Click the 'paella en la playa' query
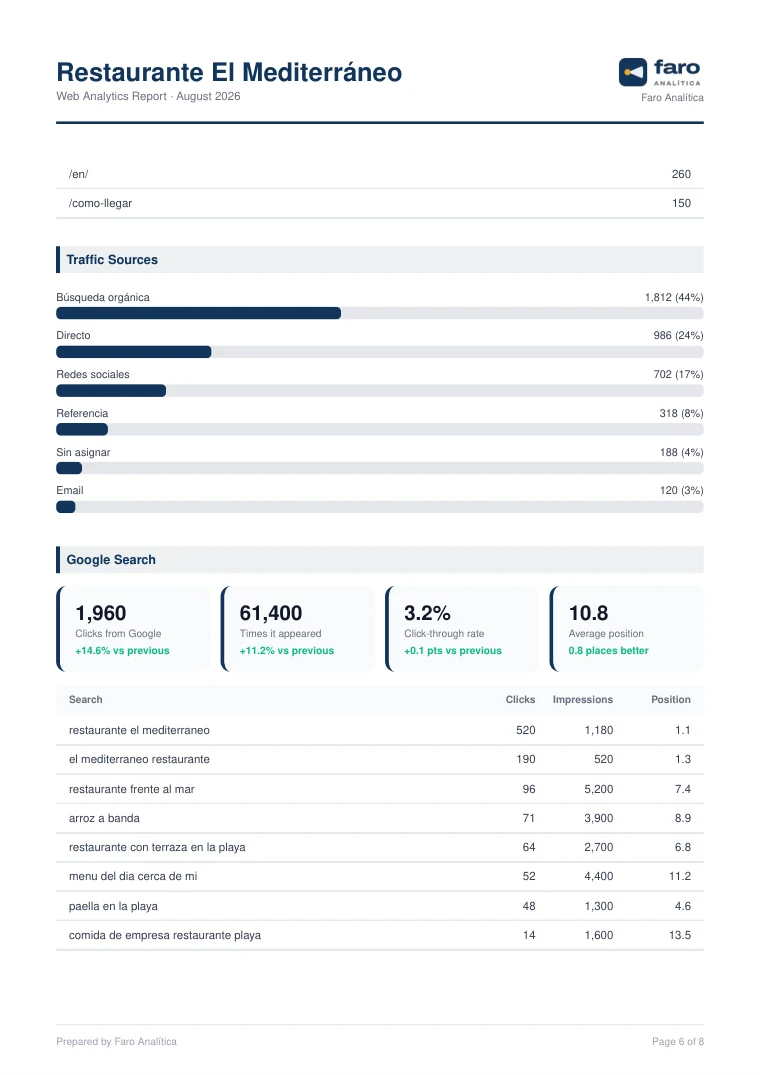The image size is (760, 1075). coord(113,906)
